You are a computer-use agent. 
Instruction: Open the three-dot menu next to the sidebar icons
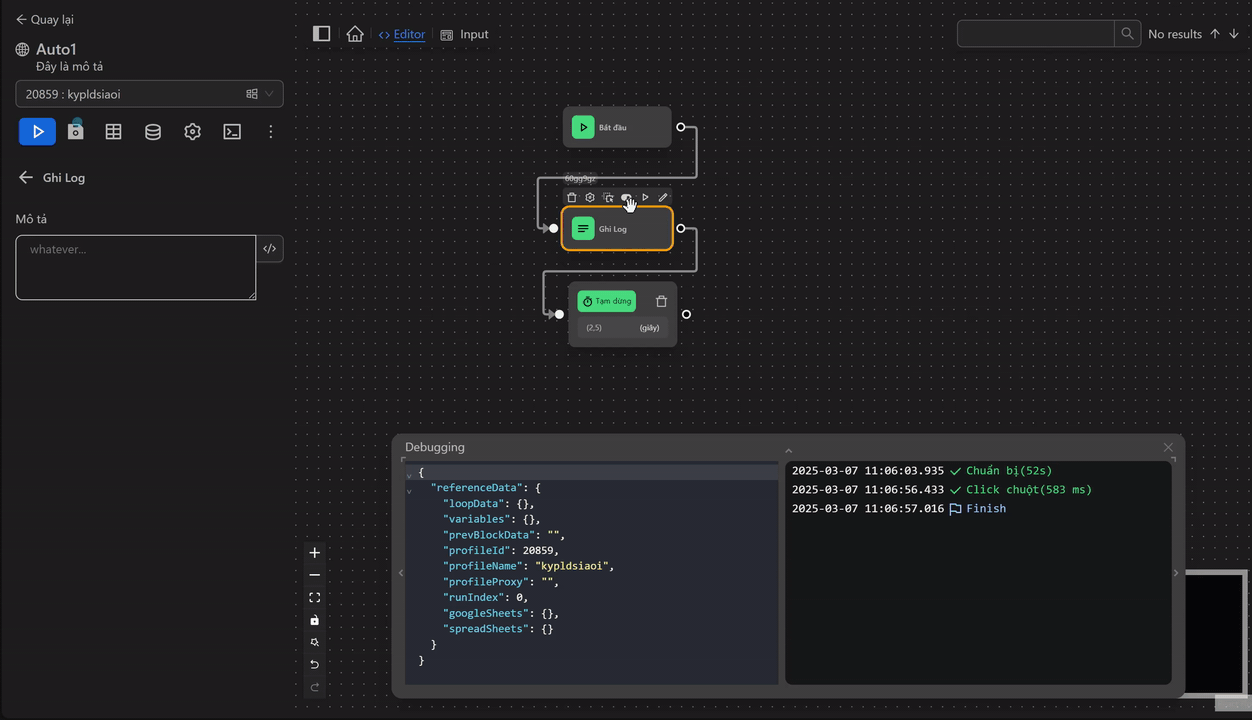coord(271,131)
